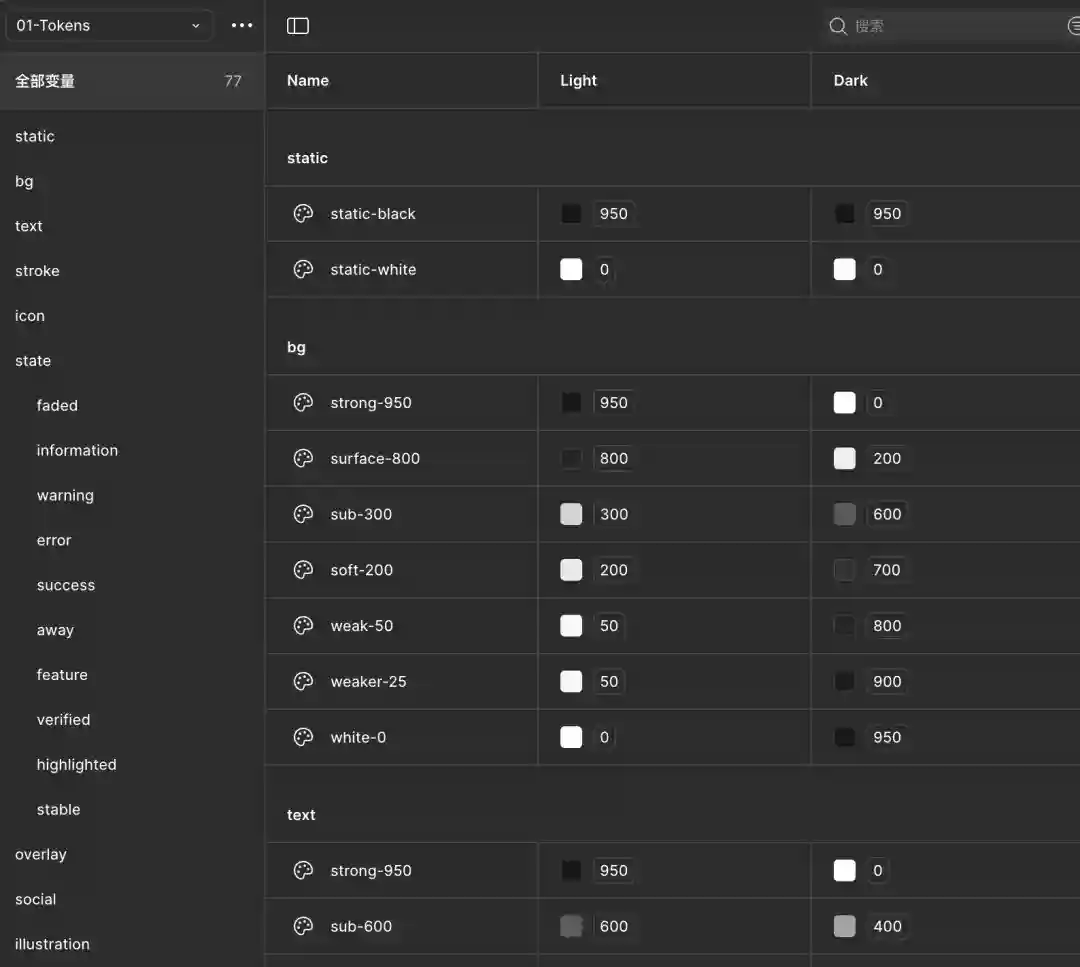Open the three-dots more options menu

(242, 26)
